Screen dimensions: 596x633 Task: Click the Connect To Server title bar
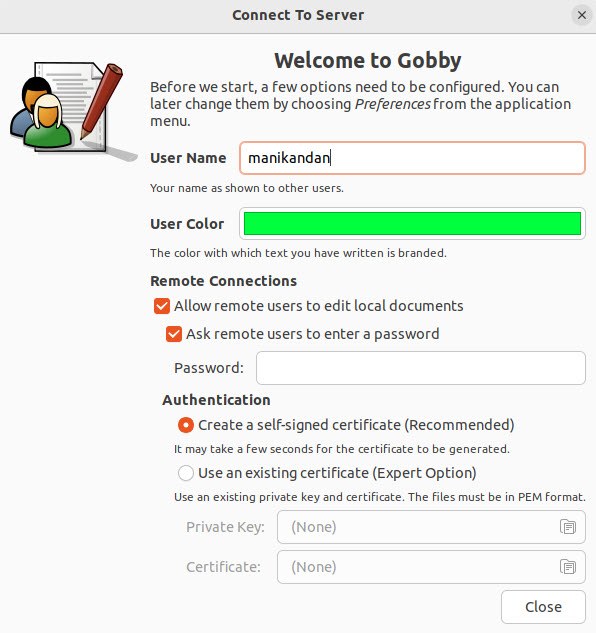(x=298, y=15)
